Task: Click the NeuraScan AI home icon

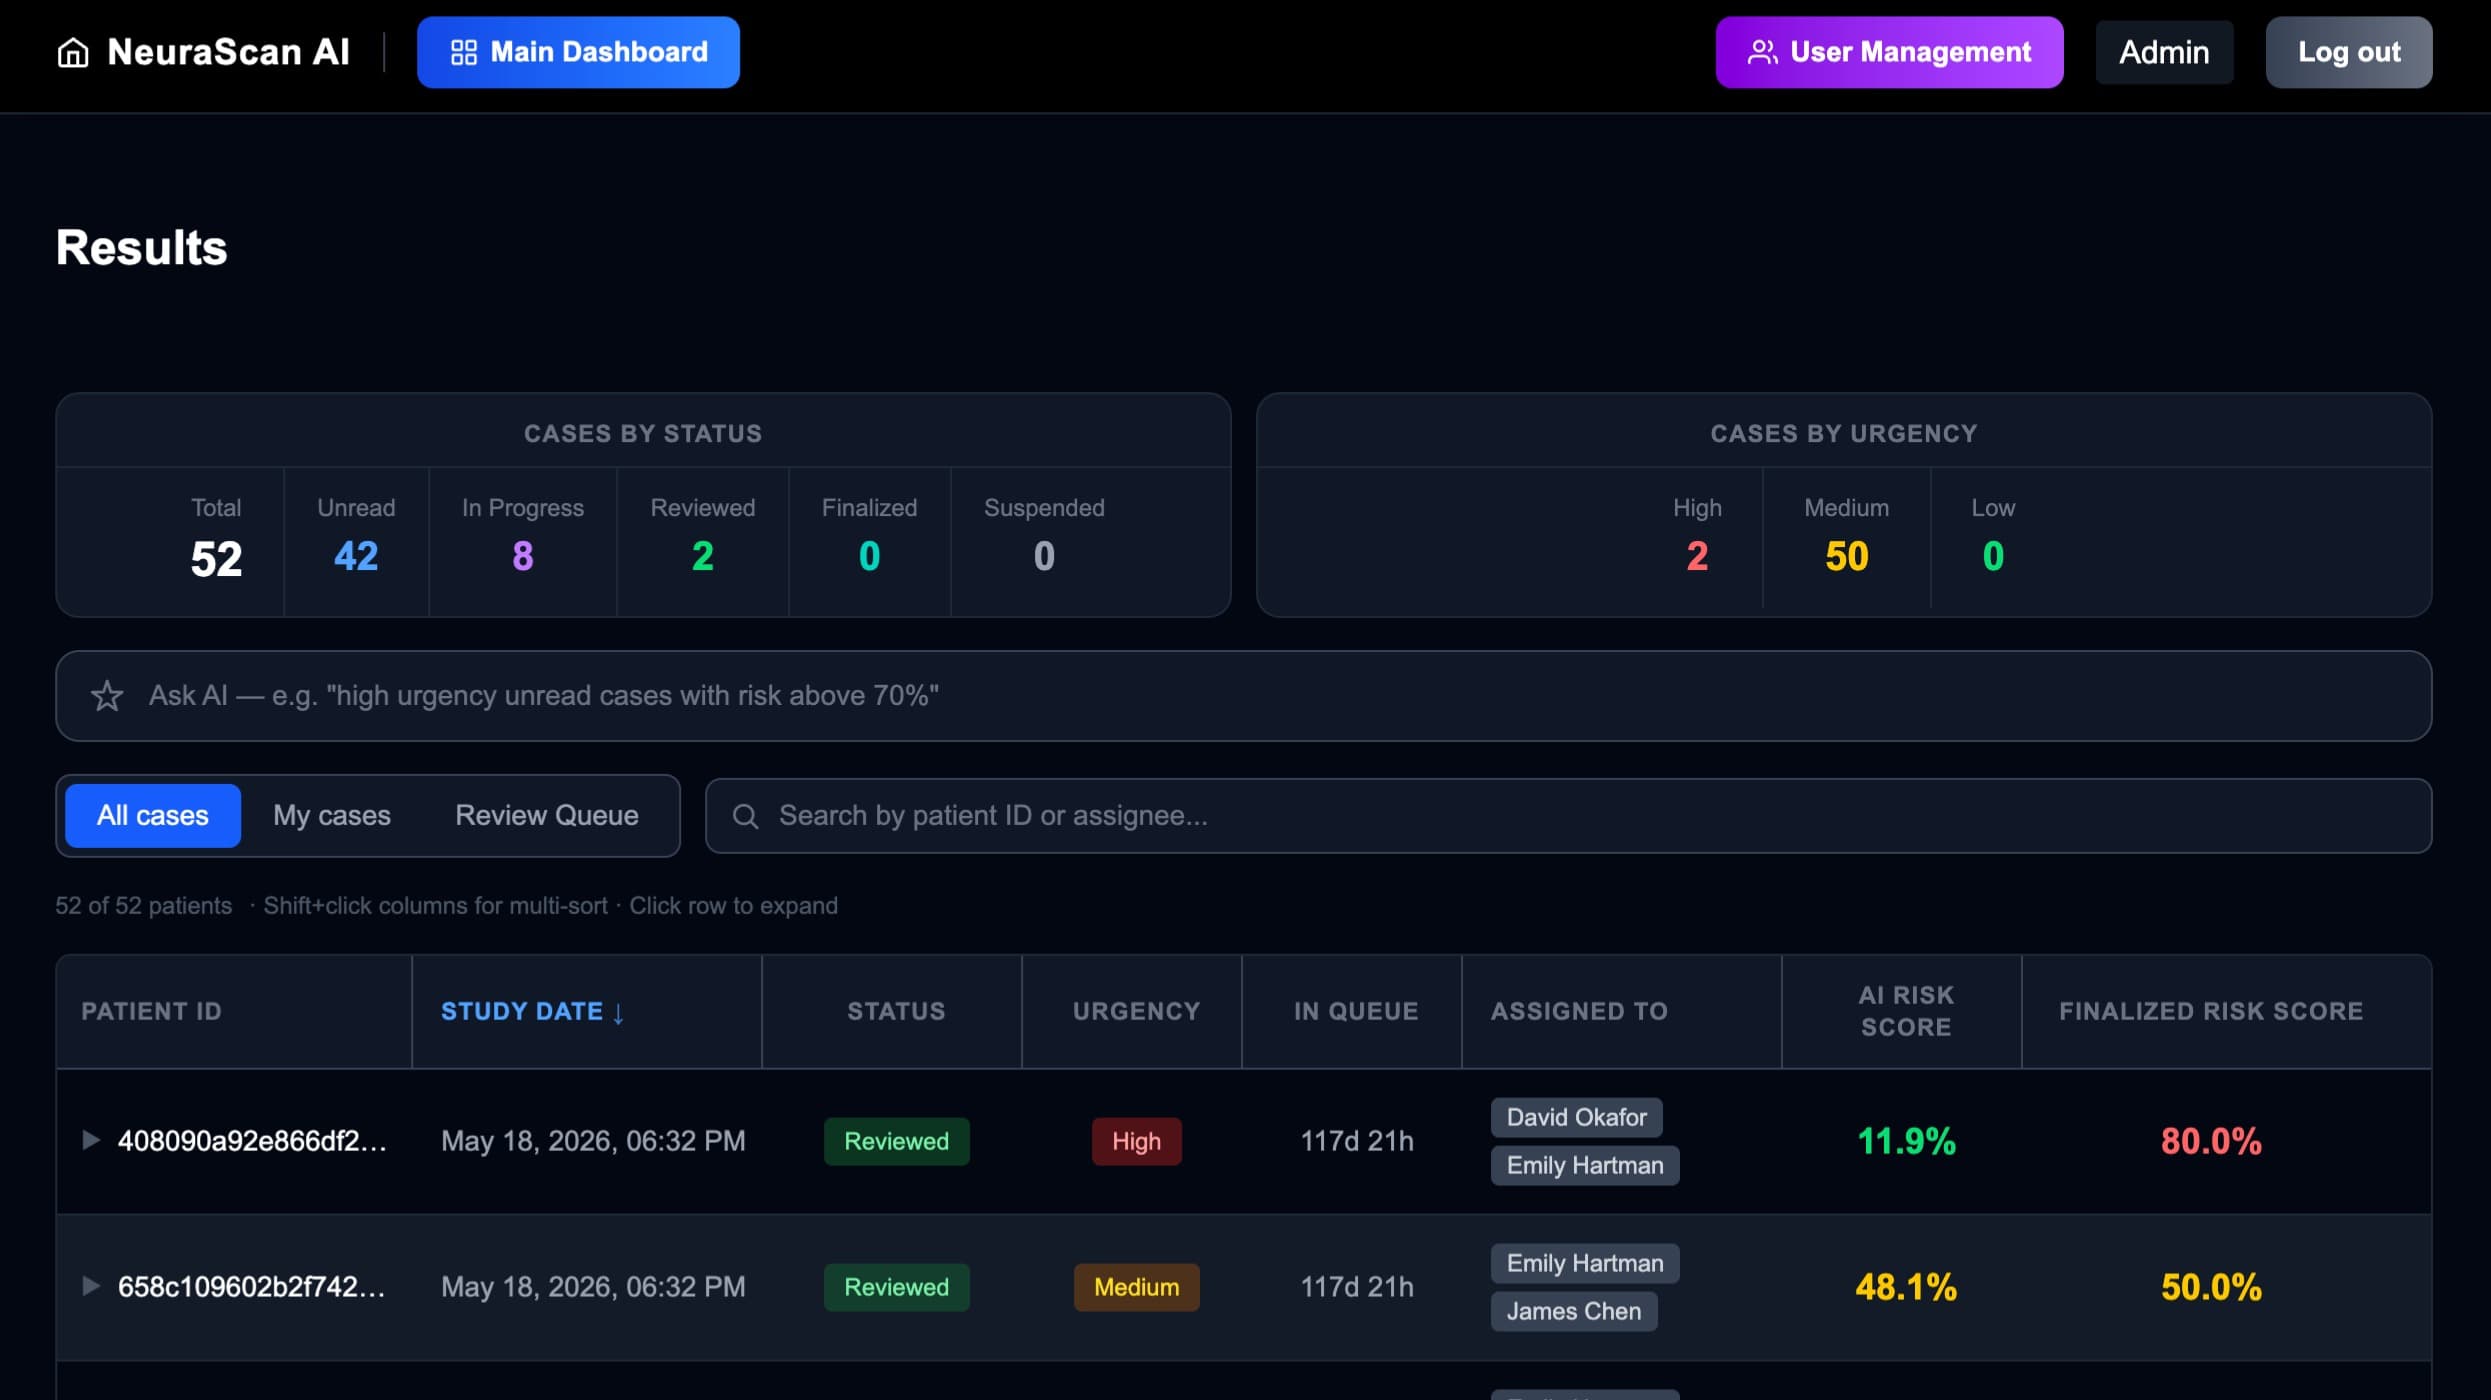Action: (x=73, y=52)
